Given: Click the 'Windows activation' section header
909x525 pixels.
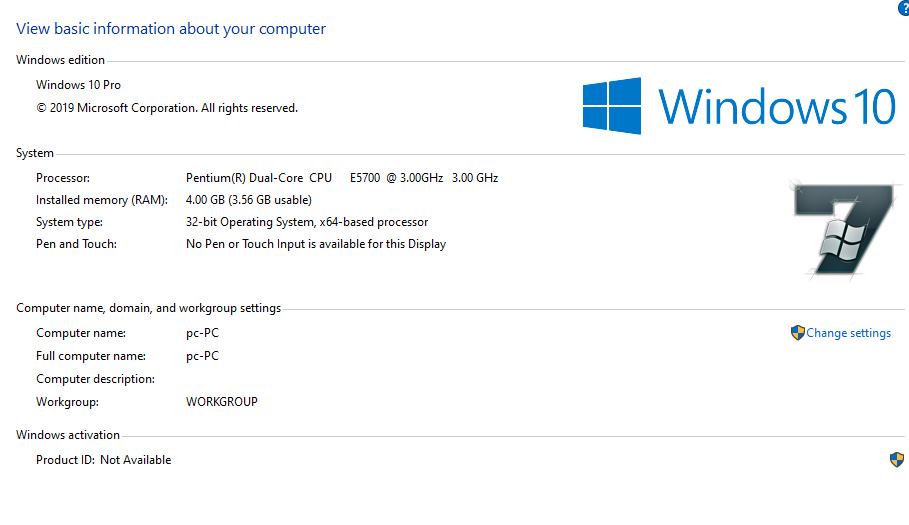Looking at the screenshot, I should click(x=68, y=435).
